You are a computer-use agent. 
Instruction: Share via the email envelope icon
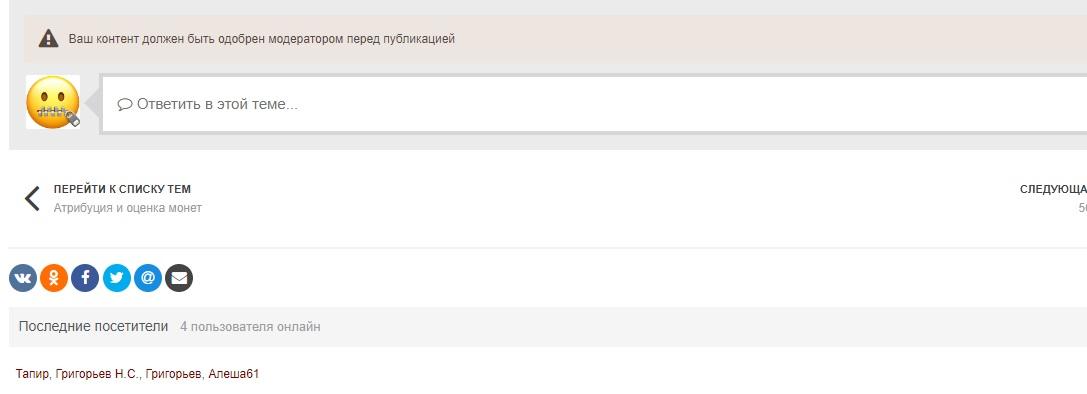179,278
